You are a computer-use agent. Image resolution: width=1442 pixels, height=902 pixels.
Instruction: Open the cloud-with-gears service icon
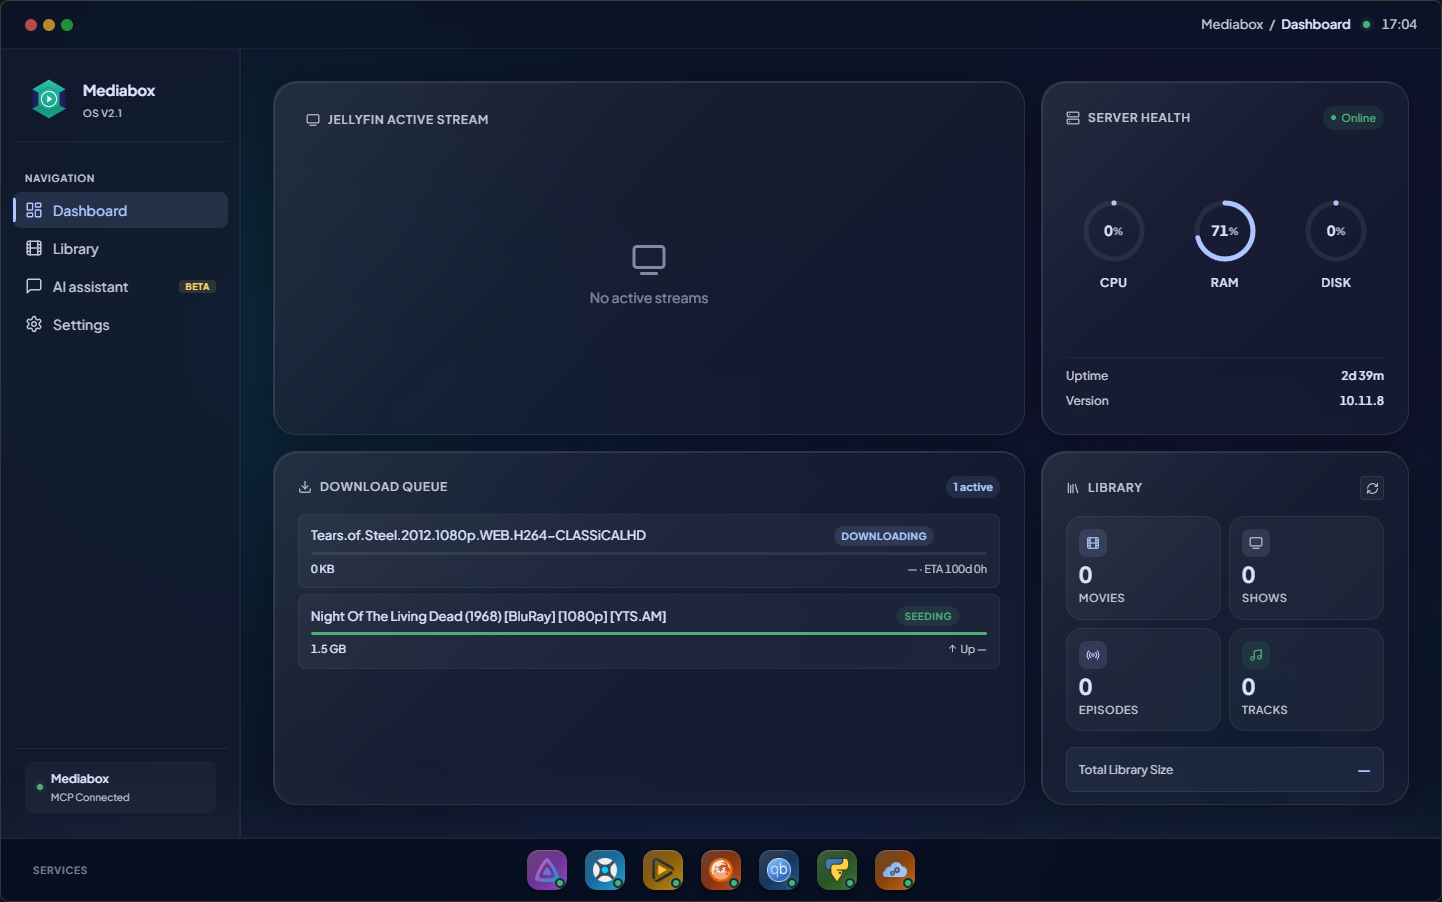895,870
